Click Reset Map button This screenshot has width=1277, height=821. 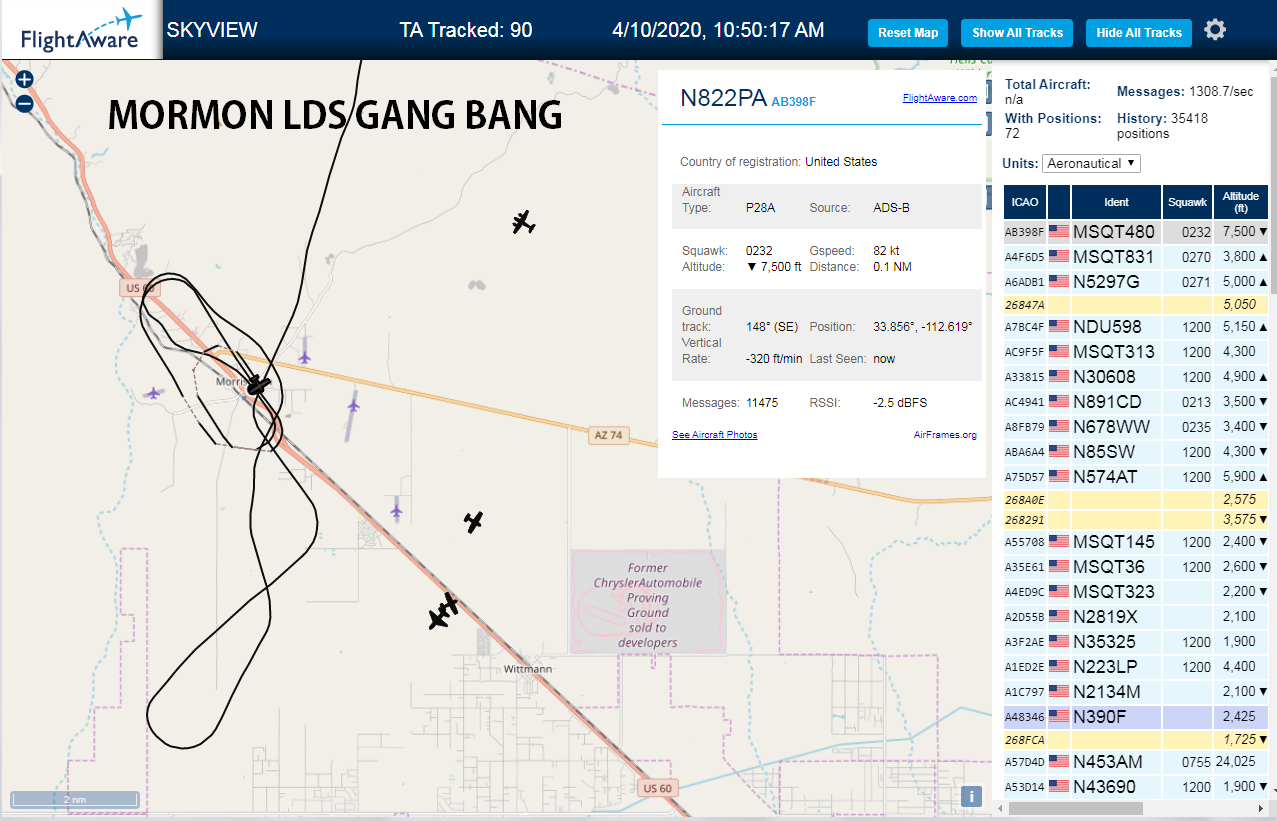(x=908, y=33)
